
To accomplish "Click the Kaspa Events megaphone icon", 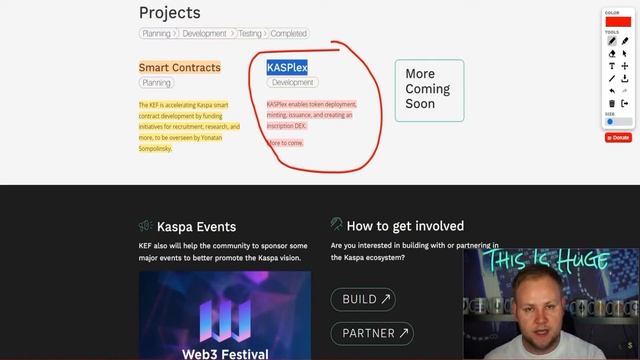I will (146, 226).
